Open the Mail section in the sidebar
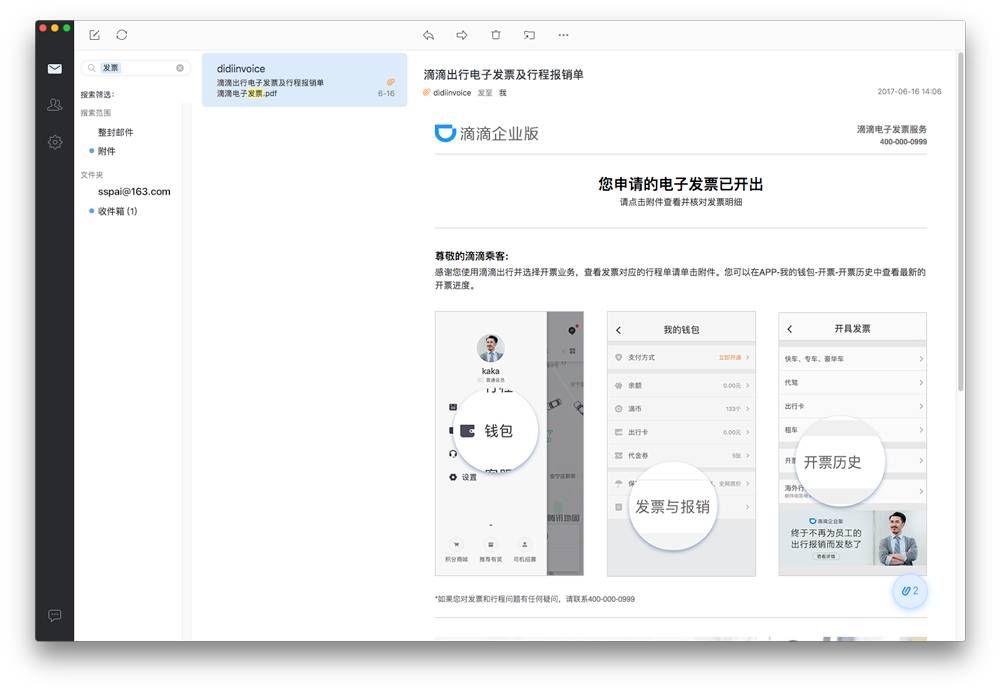 [x=55, y=69]
